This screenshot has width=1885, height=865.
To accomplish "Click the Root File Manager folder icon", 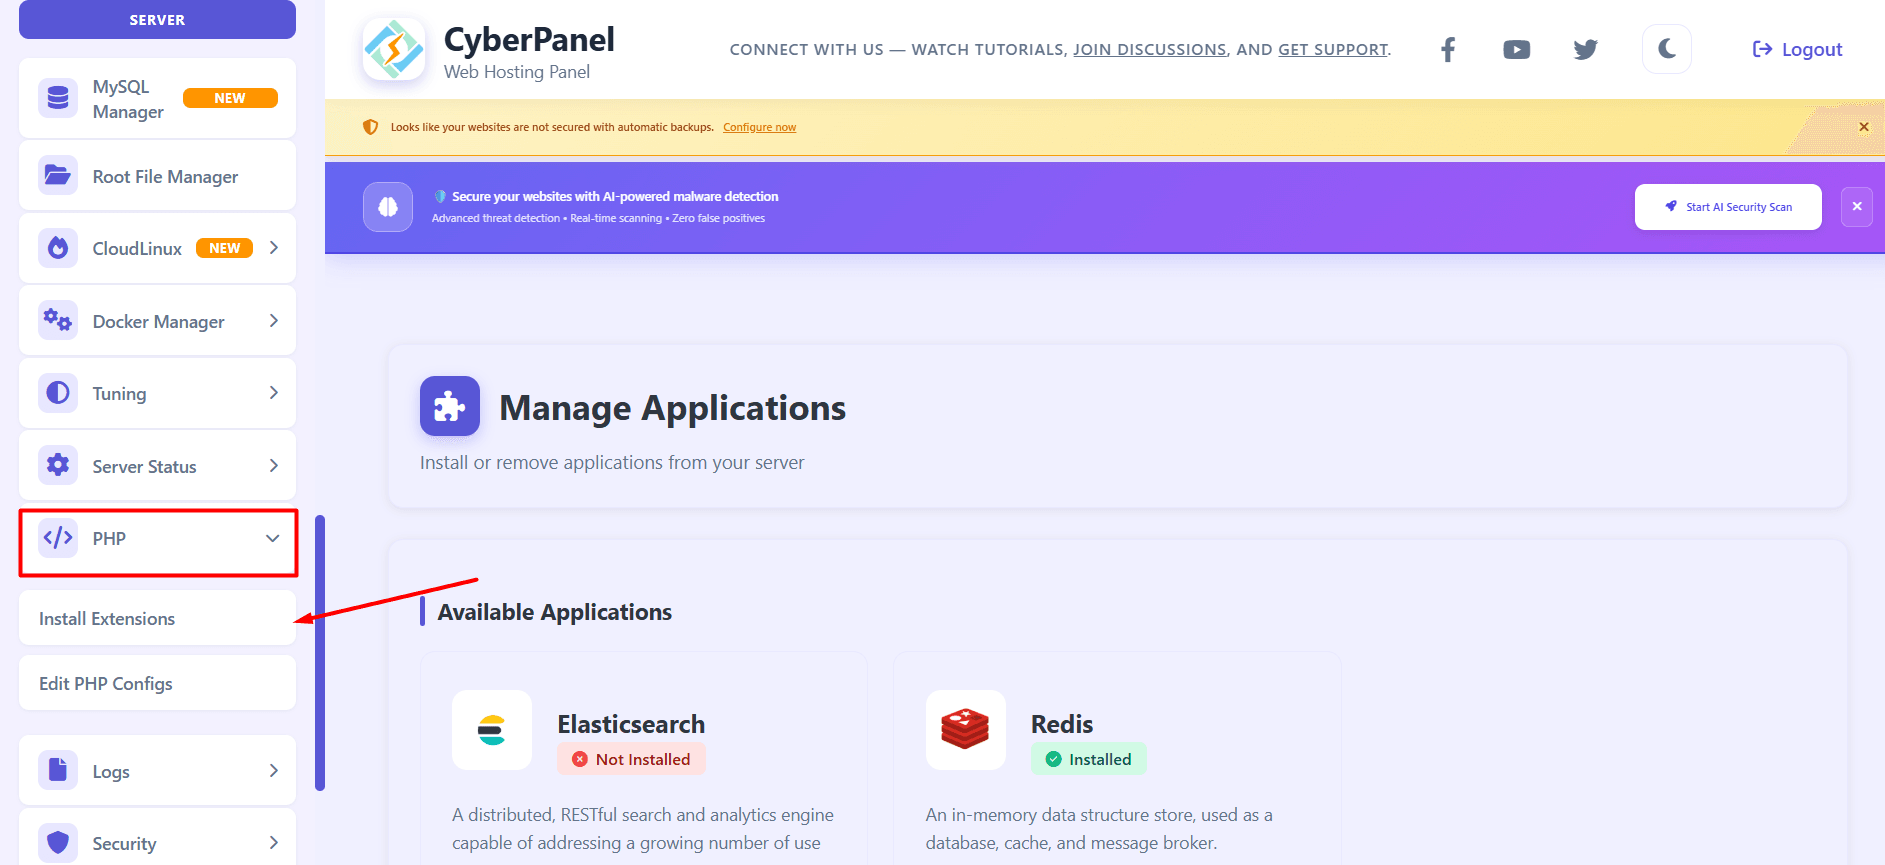I will [x=58, y=176].
